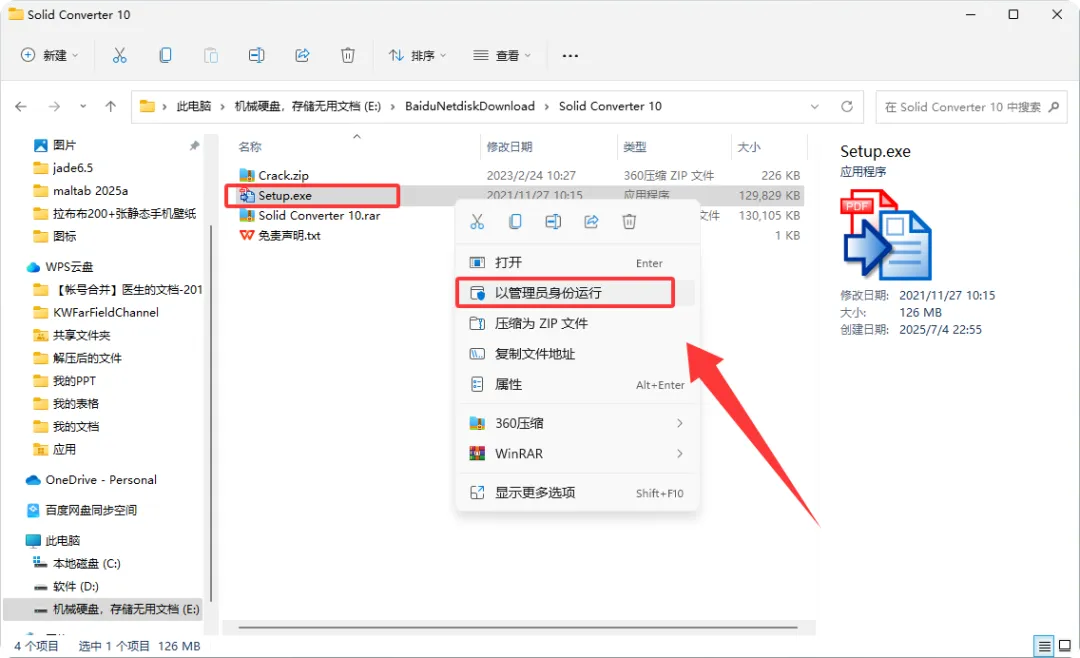Select 免责声明.txt file name

289,236
